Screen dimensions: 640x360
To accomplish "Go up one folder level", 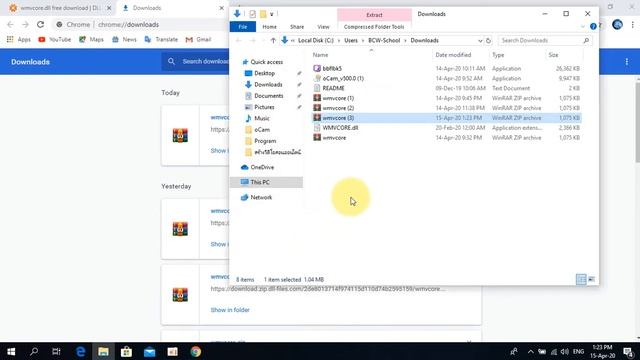I will click(x=273, y=40).
